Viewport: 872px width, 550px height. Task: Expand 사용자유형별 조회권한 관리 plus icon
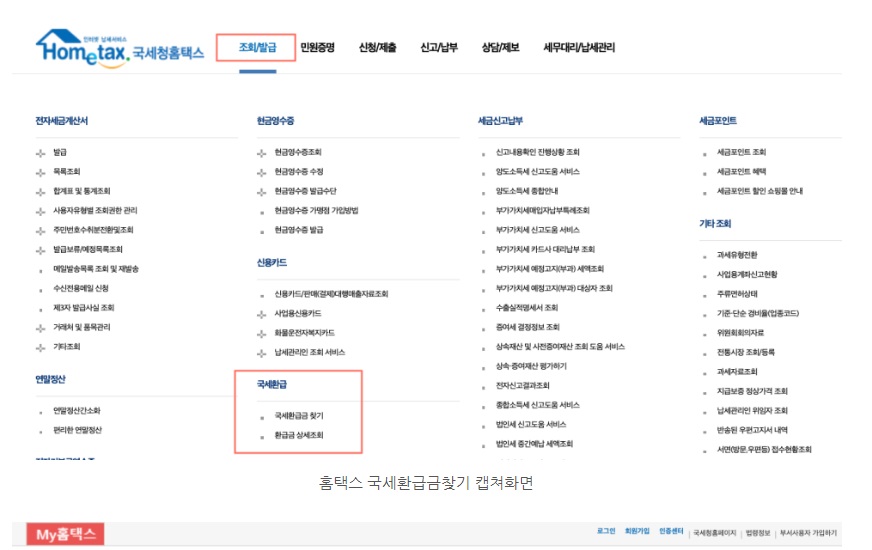pyautogui.click(x=41, y=211)
